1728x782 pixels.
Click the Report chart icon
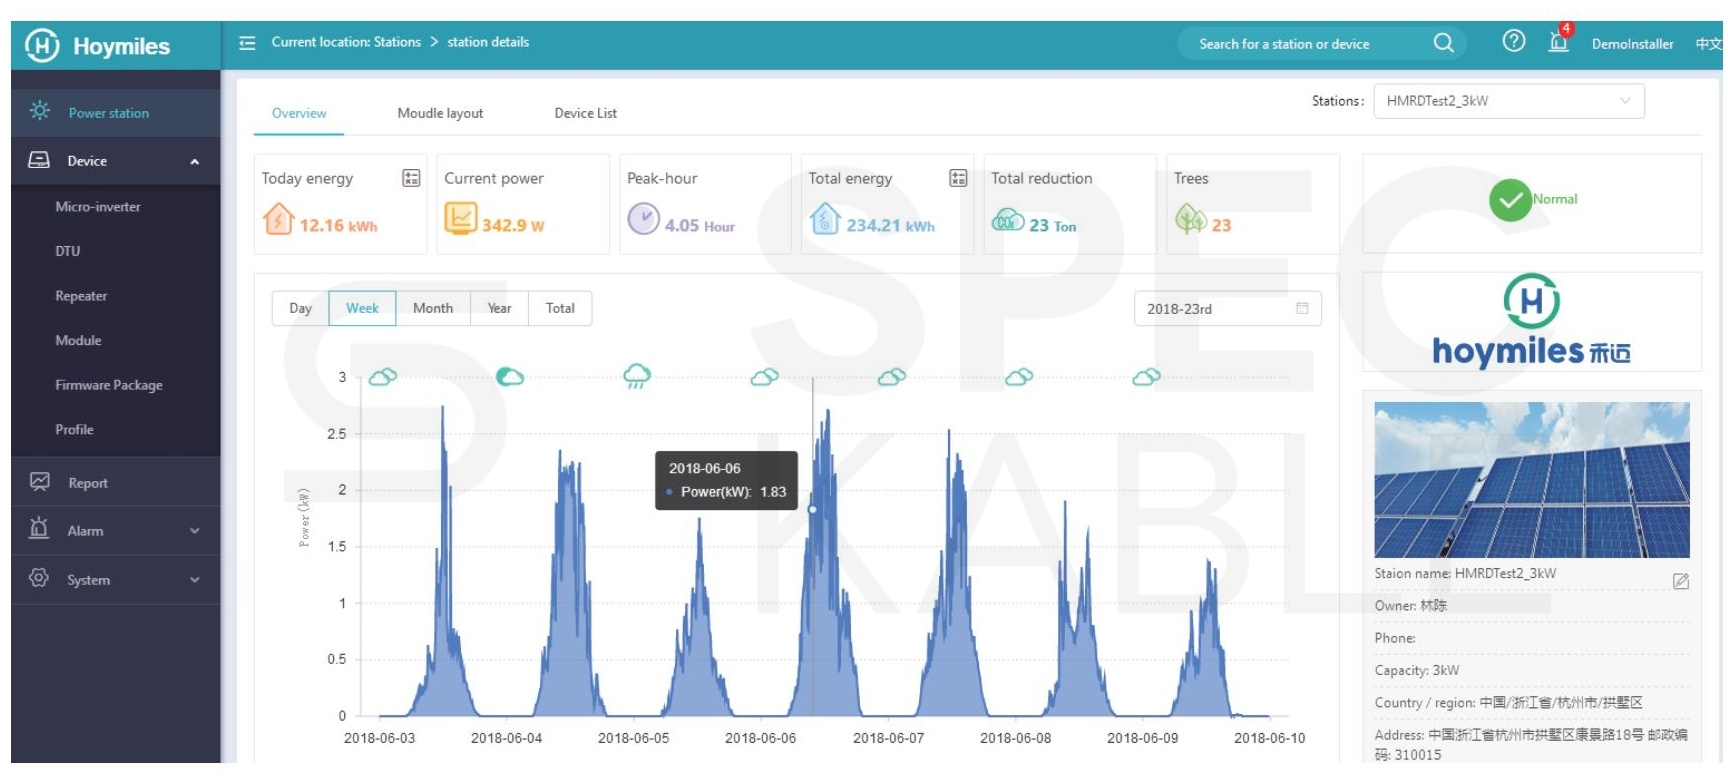[x=39, y=482]
